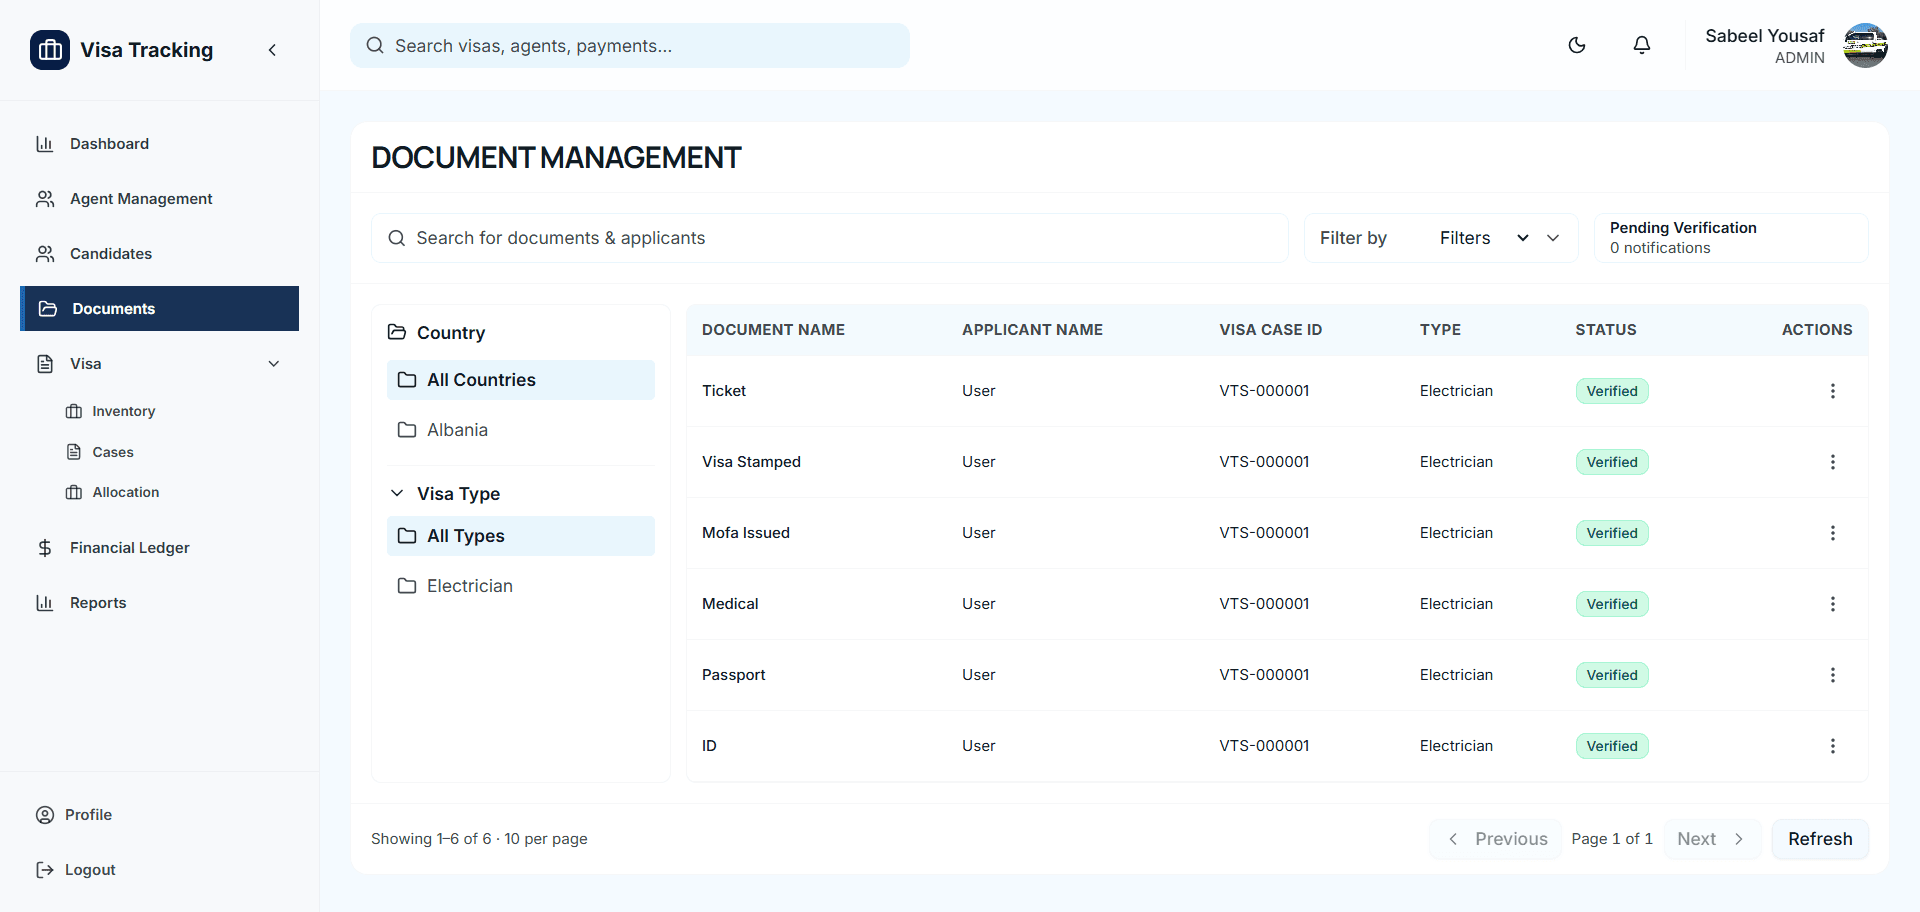Click the Financial Ledger dollar icon
1920x912 pixels.
[x=45, y=548]
